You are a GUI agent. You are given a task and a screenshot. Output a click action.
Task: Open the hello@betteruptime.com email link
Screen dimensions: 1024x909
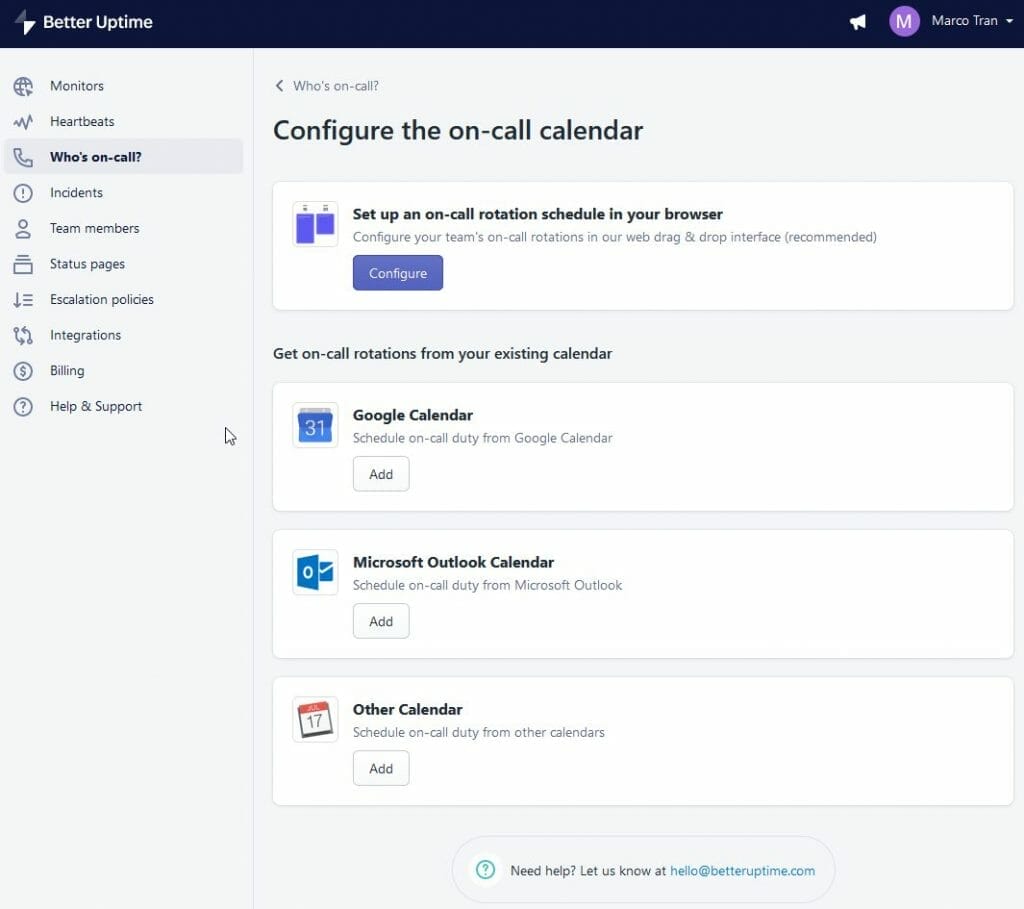point(743,871)
